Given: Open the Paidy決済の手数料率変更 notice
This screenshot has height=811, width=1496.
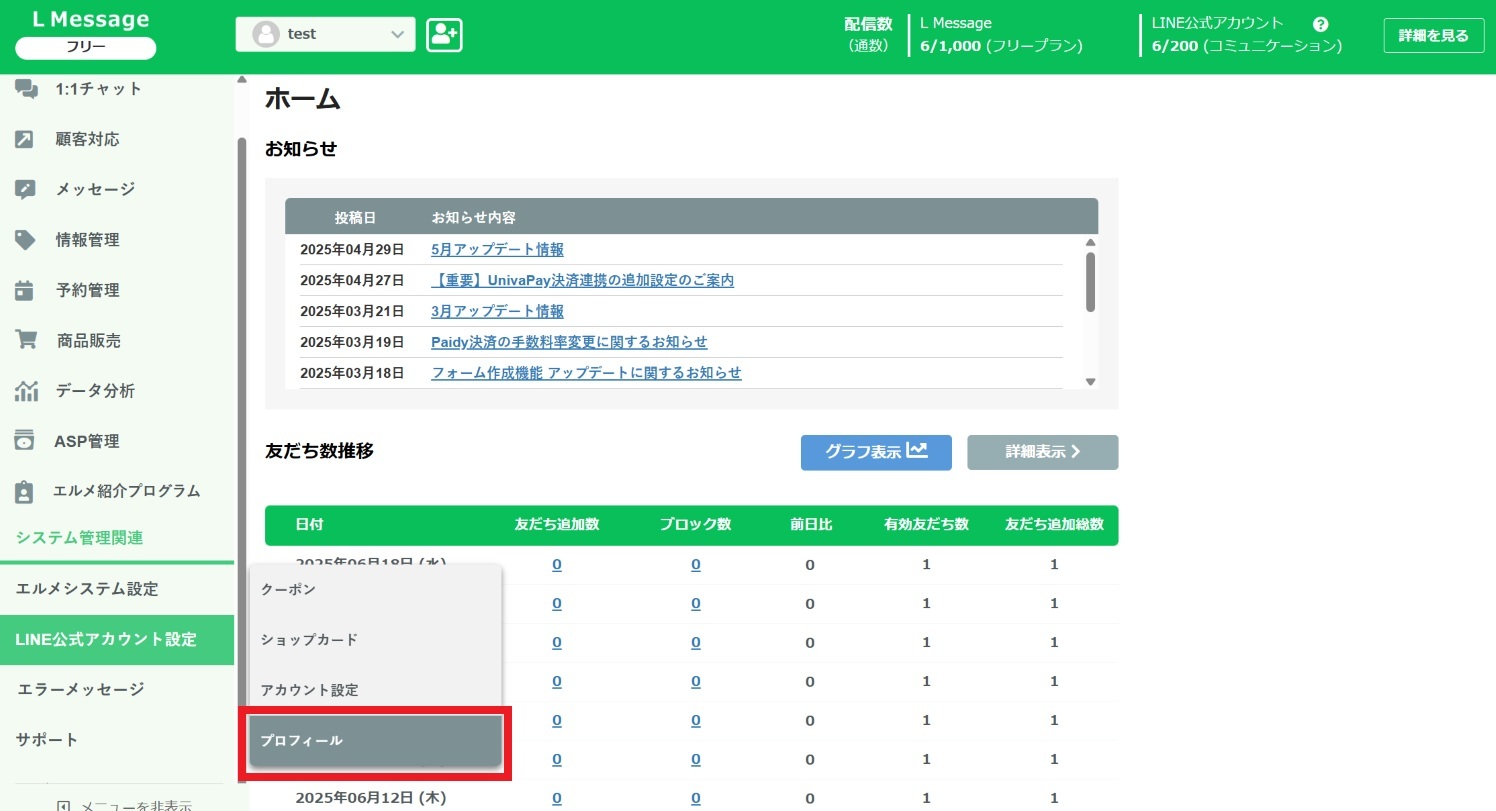Looking at the screenshot, I should (569, 342).
